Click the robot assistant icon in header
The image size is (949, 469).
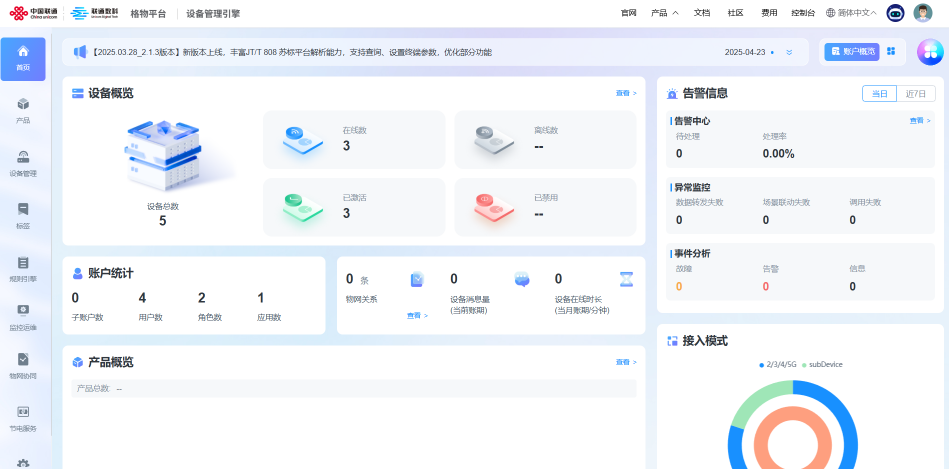[895, 13]
